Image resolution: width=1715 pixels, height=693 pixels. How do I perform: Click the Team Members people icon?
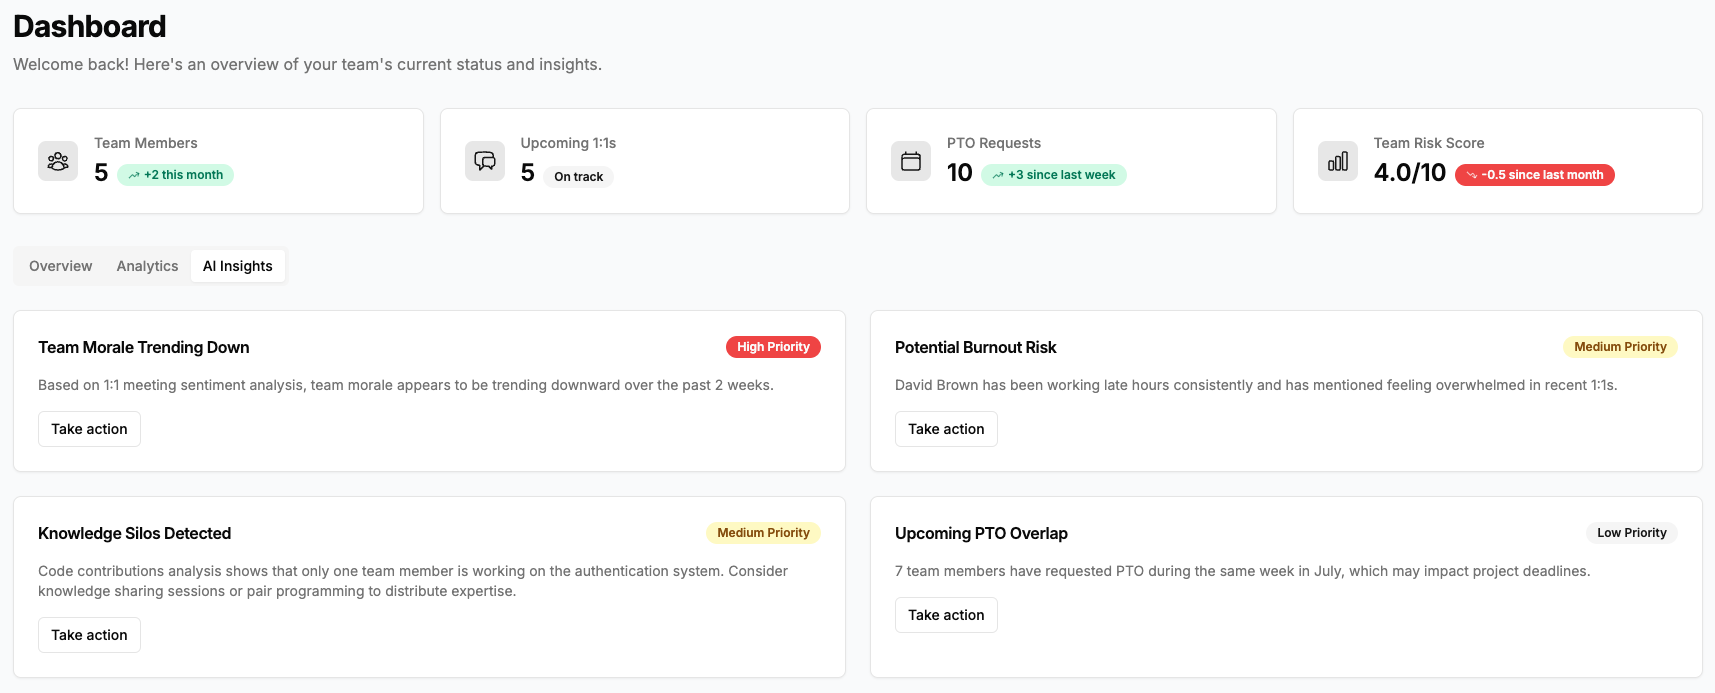point(58,161)
